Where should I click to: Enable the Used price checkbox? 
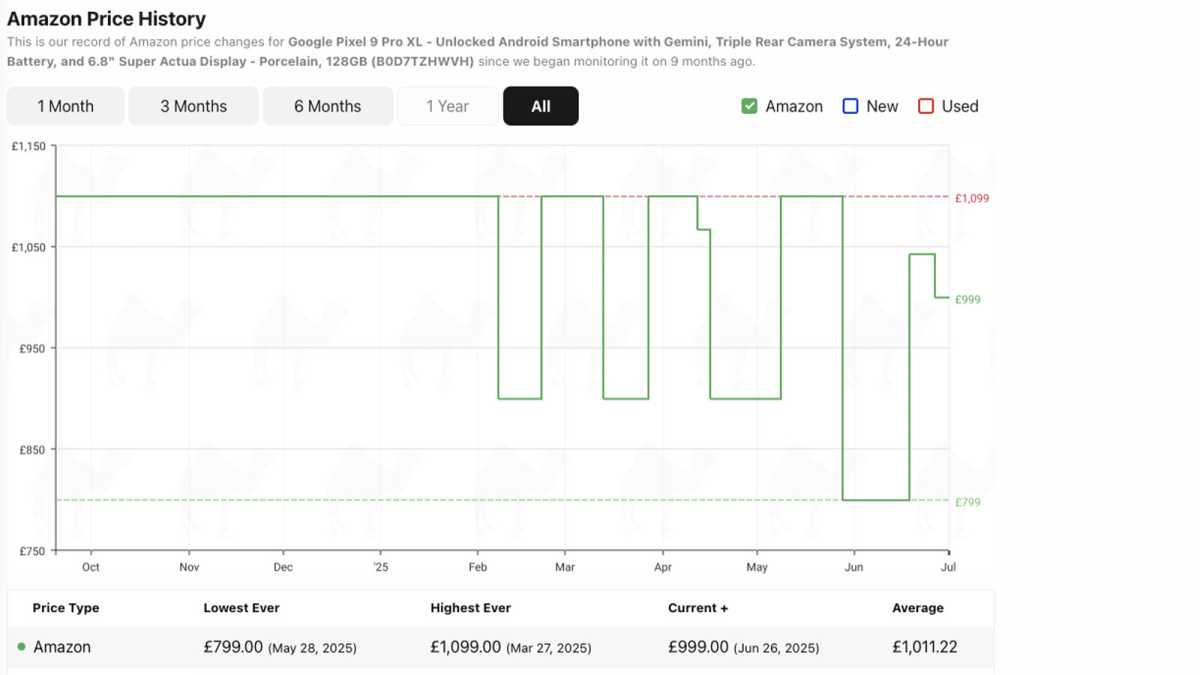pyautogui.click(x=926, y=106)
